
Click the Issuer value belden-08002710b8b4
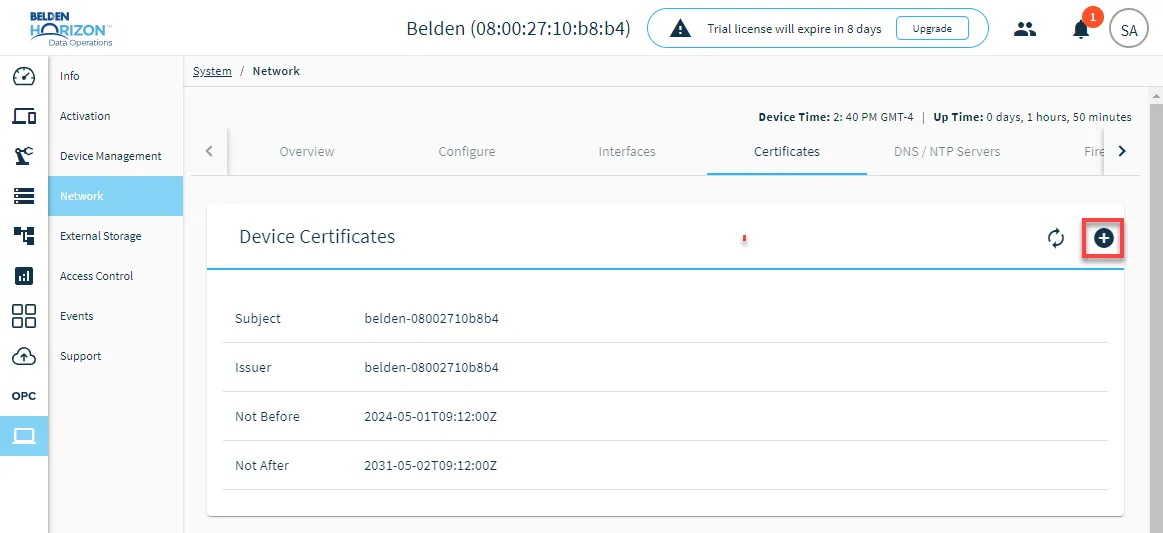[432, 368]
